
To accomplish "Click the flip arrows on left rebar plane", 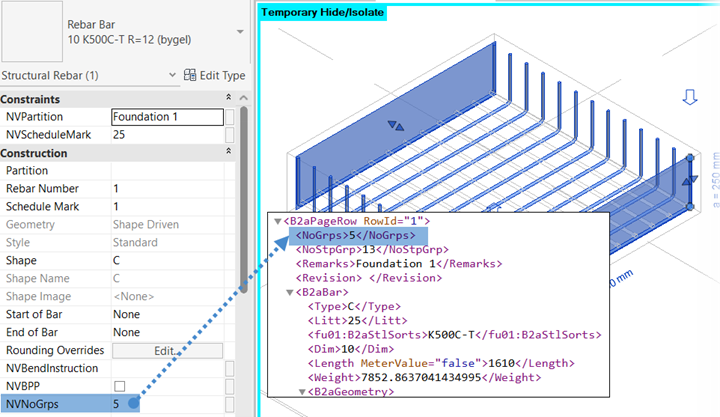I will (x=396, y=125).
